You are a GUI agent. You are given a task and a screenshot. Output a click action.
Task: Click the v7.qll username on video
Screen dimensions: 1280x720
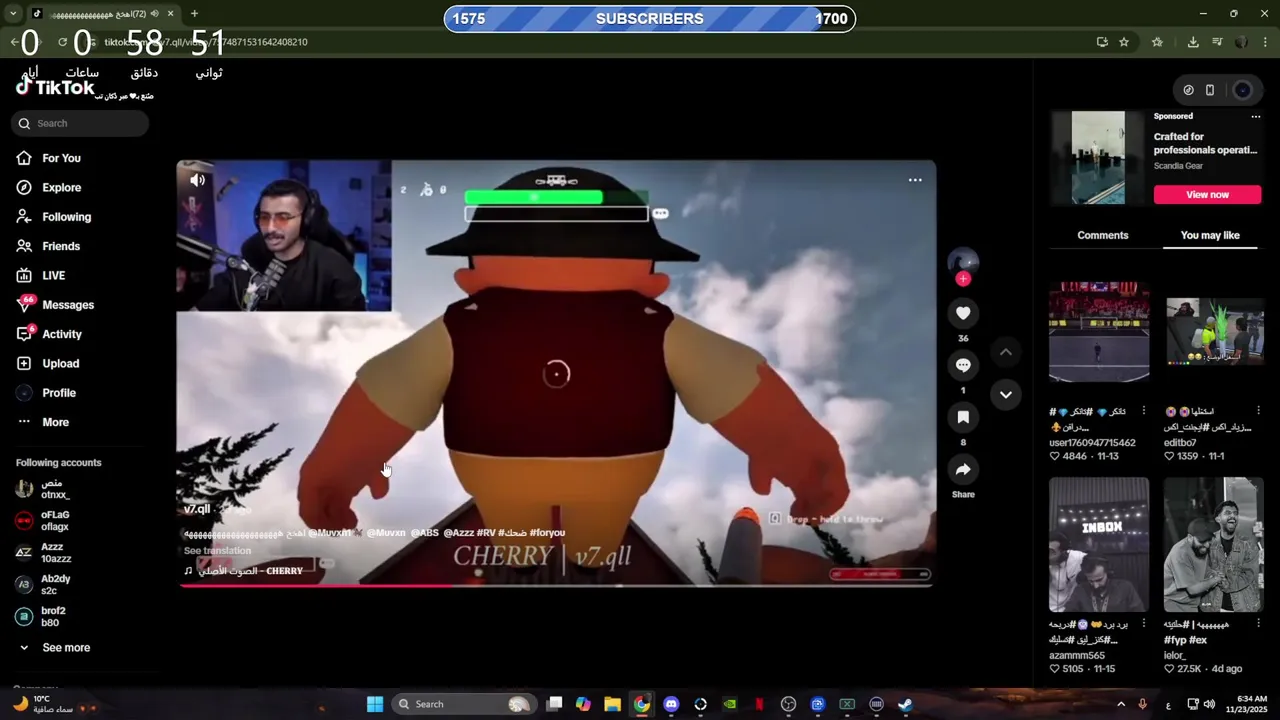tap(197, 509)
